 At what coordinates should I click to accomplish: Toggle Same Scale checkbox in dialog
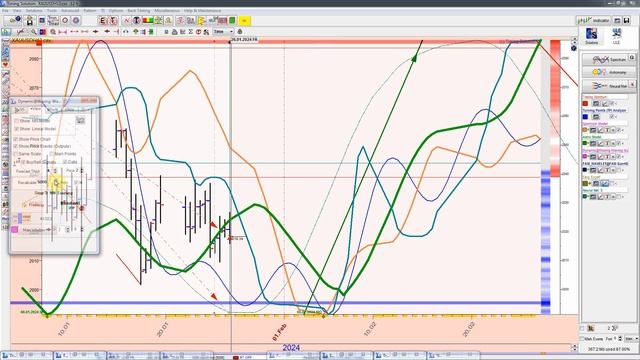point(16,154)
